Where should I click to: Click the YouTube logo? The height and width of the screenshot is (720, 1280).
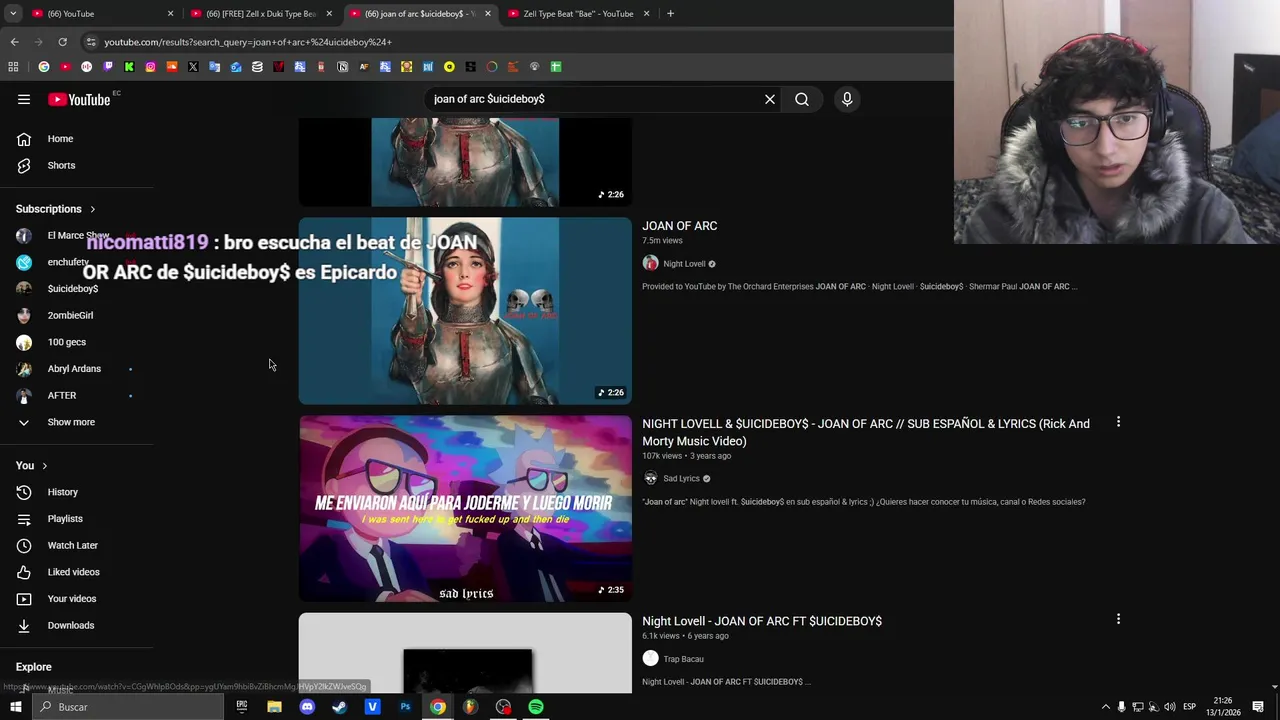point(79,99)
